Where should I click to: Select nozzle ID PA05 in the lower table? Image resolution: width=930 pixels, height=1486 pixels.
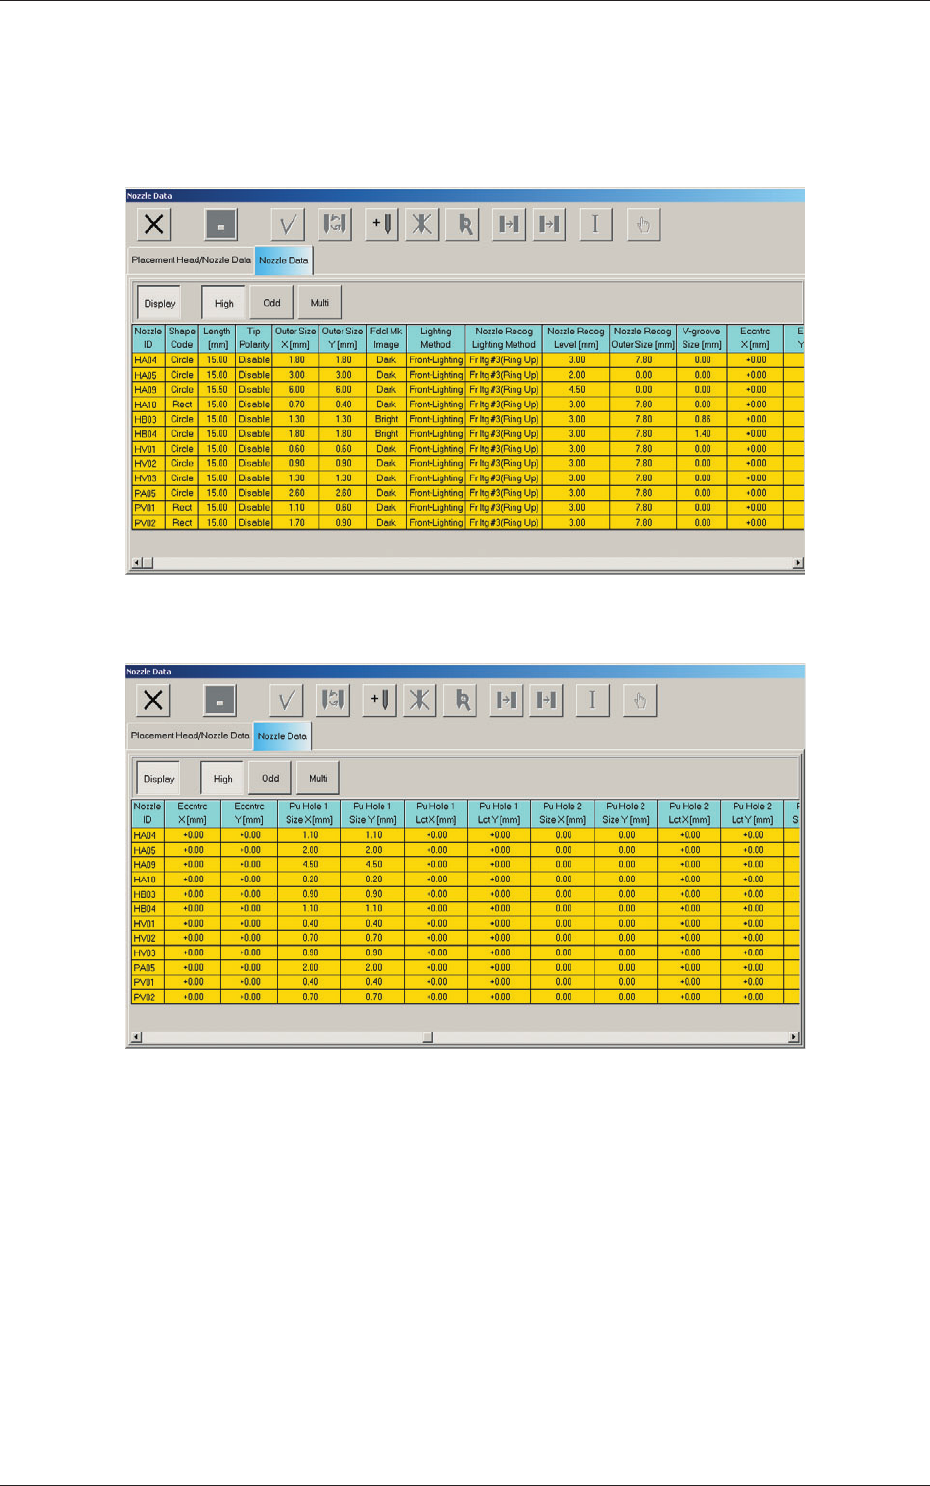coord(147,968)
